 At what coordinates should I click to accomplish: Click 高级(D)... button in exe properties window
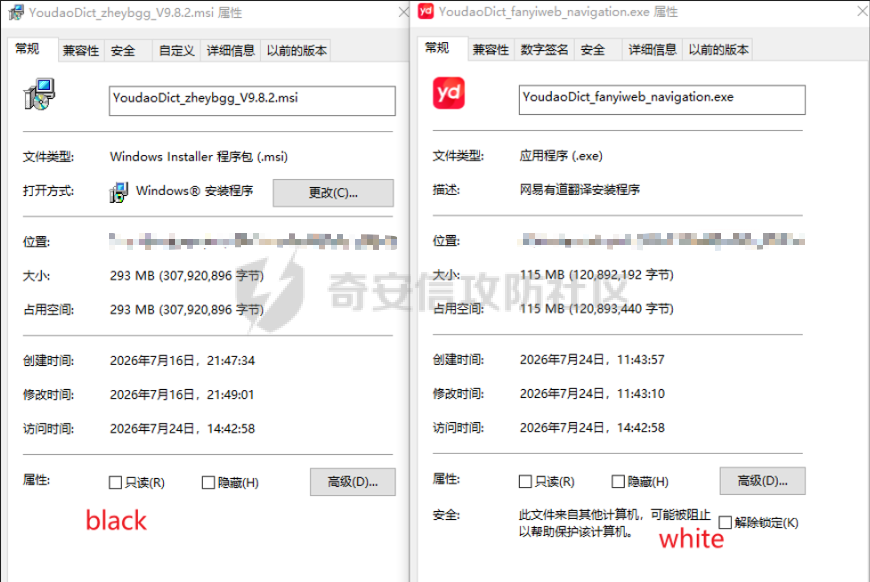tap(762, 480)
